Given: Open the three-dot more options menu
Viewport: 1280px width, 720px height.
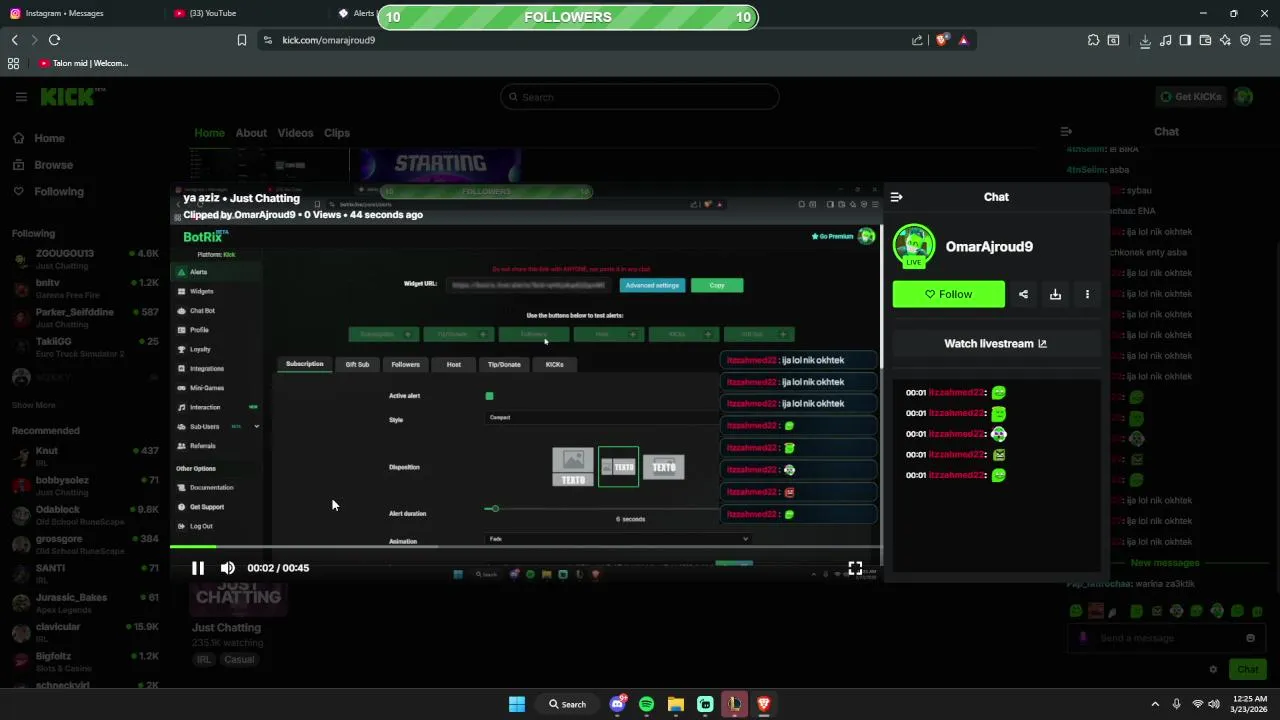Looking at the screenshot, I should pyautogui.click(x=1087, y=294).
